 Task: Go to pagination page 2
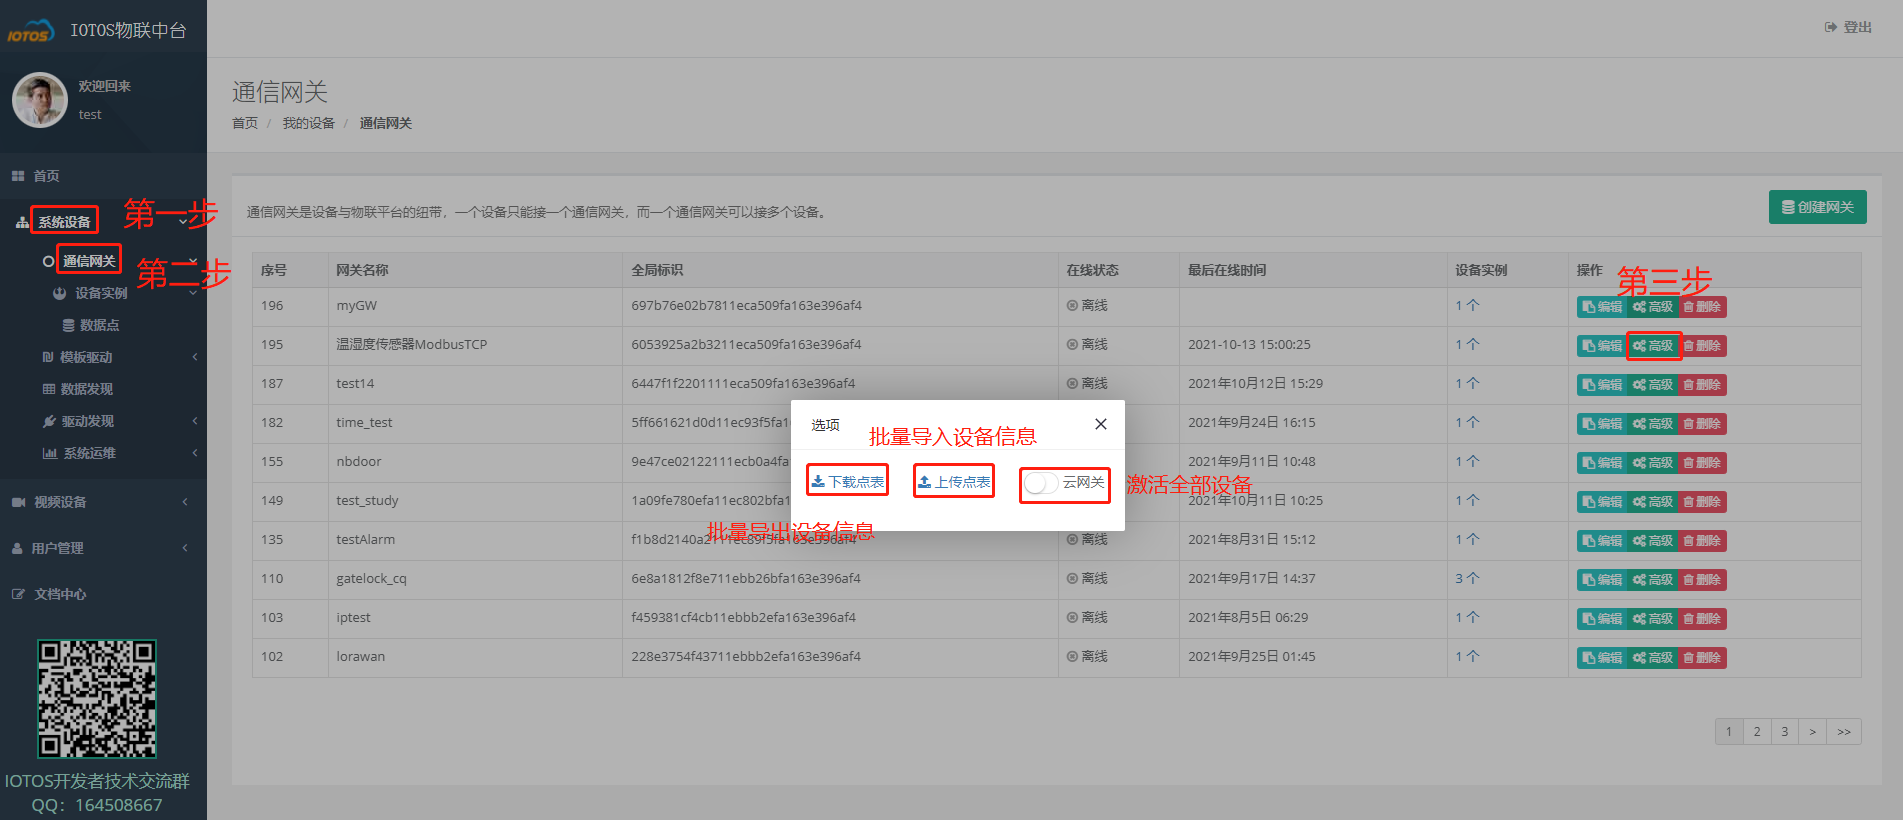coord(1757,732)
